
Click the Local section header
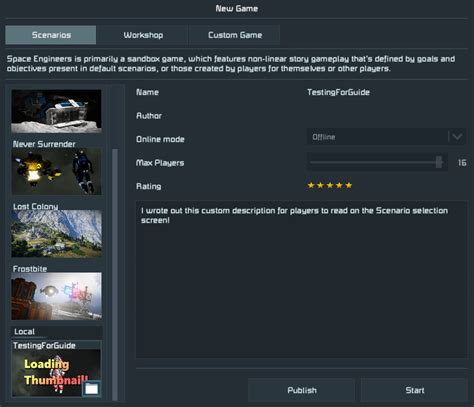(56, 332)
